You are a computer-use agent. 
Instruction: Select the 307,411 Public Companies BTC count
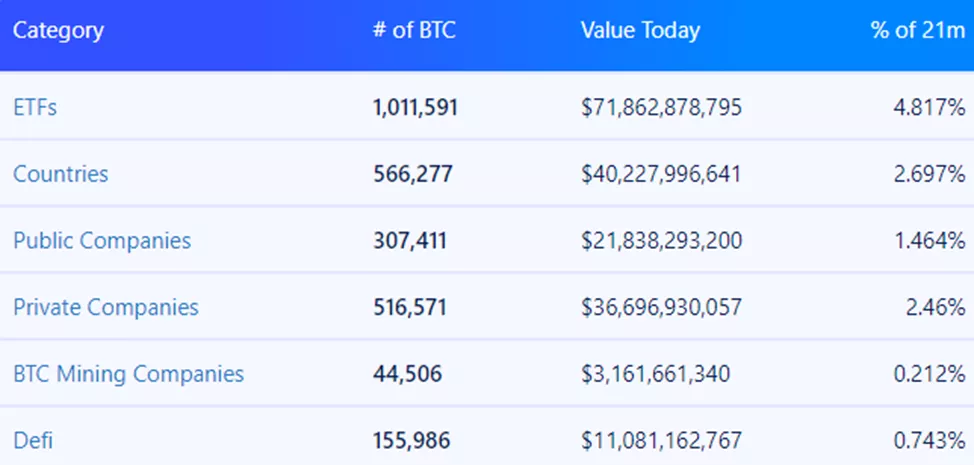410,240
